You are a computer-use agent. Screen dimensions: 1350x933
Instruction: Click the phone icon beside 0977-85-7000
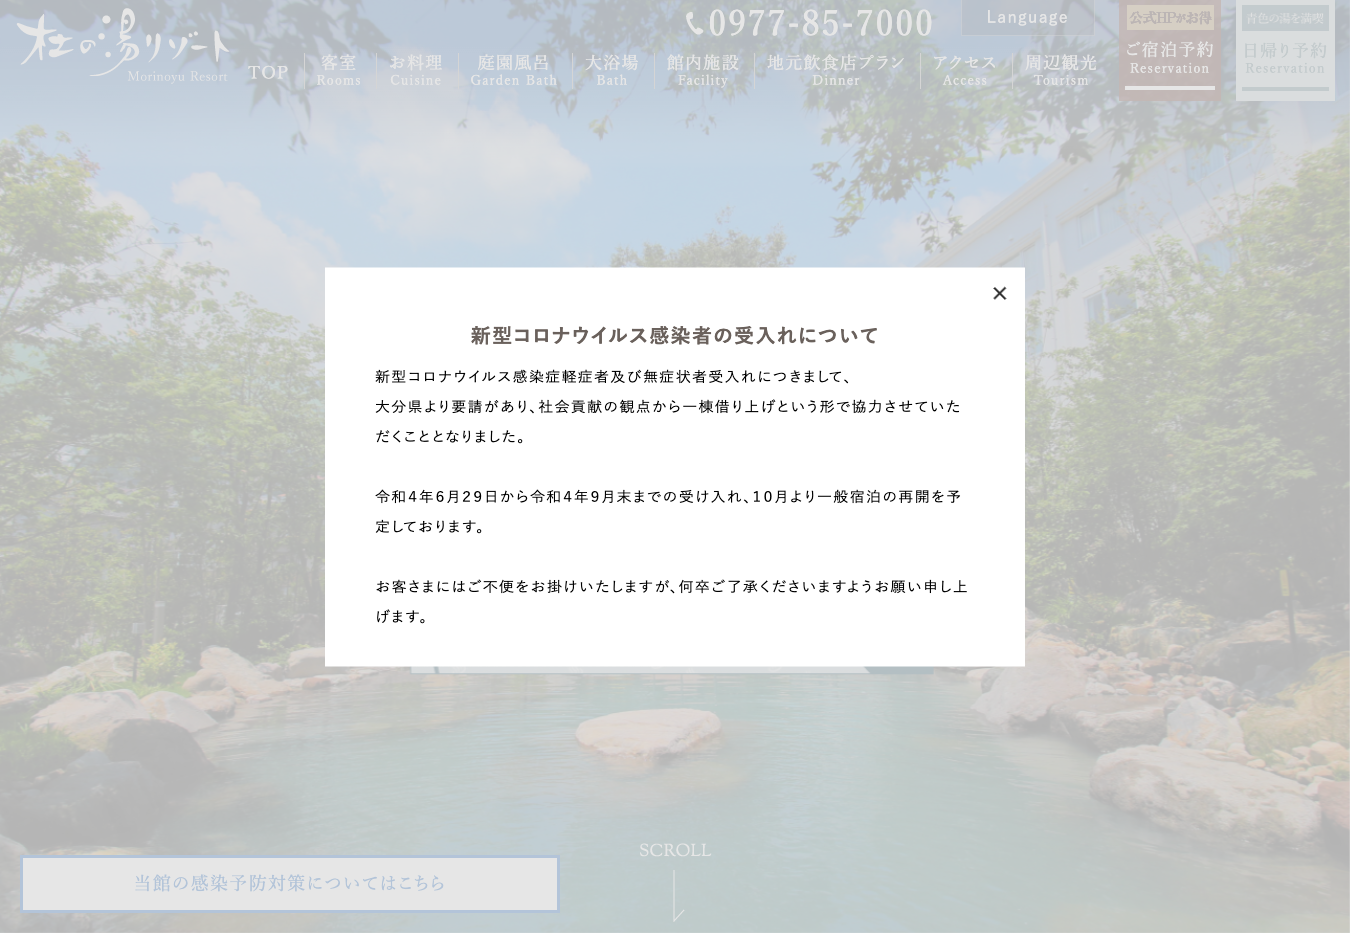click(x=695, y=23)
